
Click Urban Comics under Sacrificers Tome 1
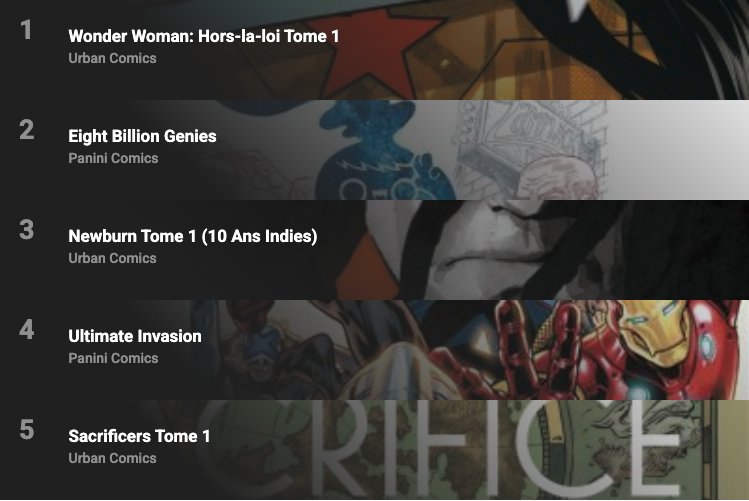point(112,458)
